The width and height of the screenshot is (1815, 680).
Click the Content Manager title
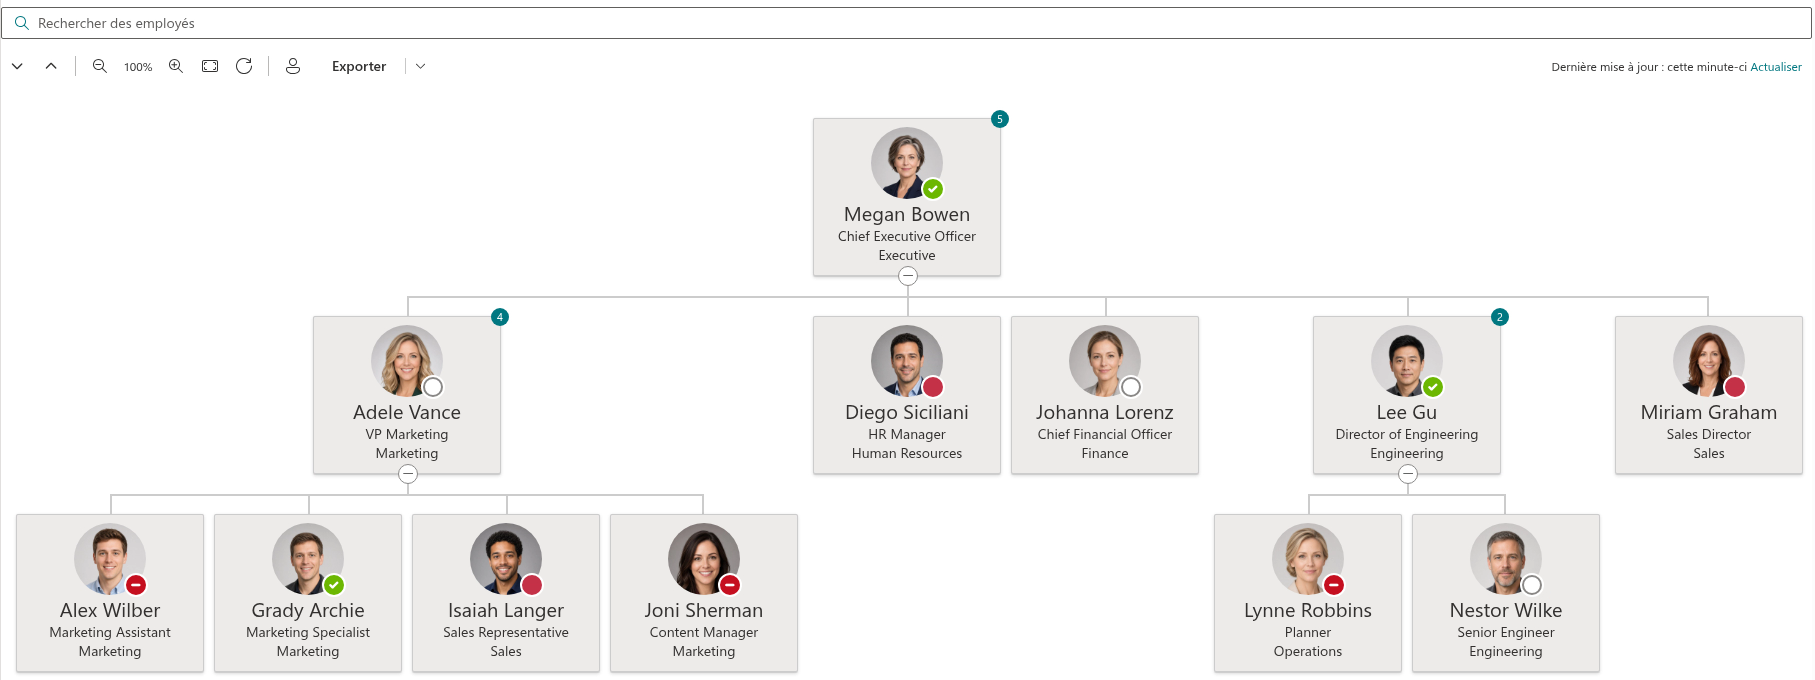704,632
